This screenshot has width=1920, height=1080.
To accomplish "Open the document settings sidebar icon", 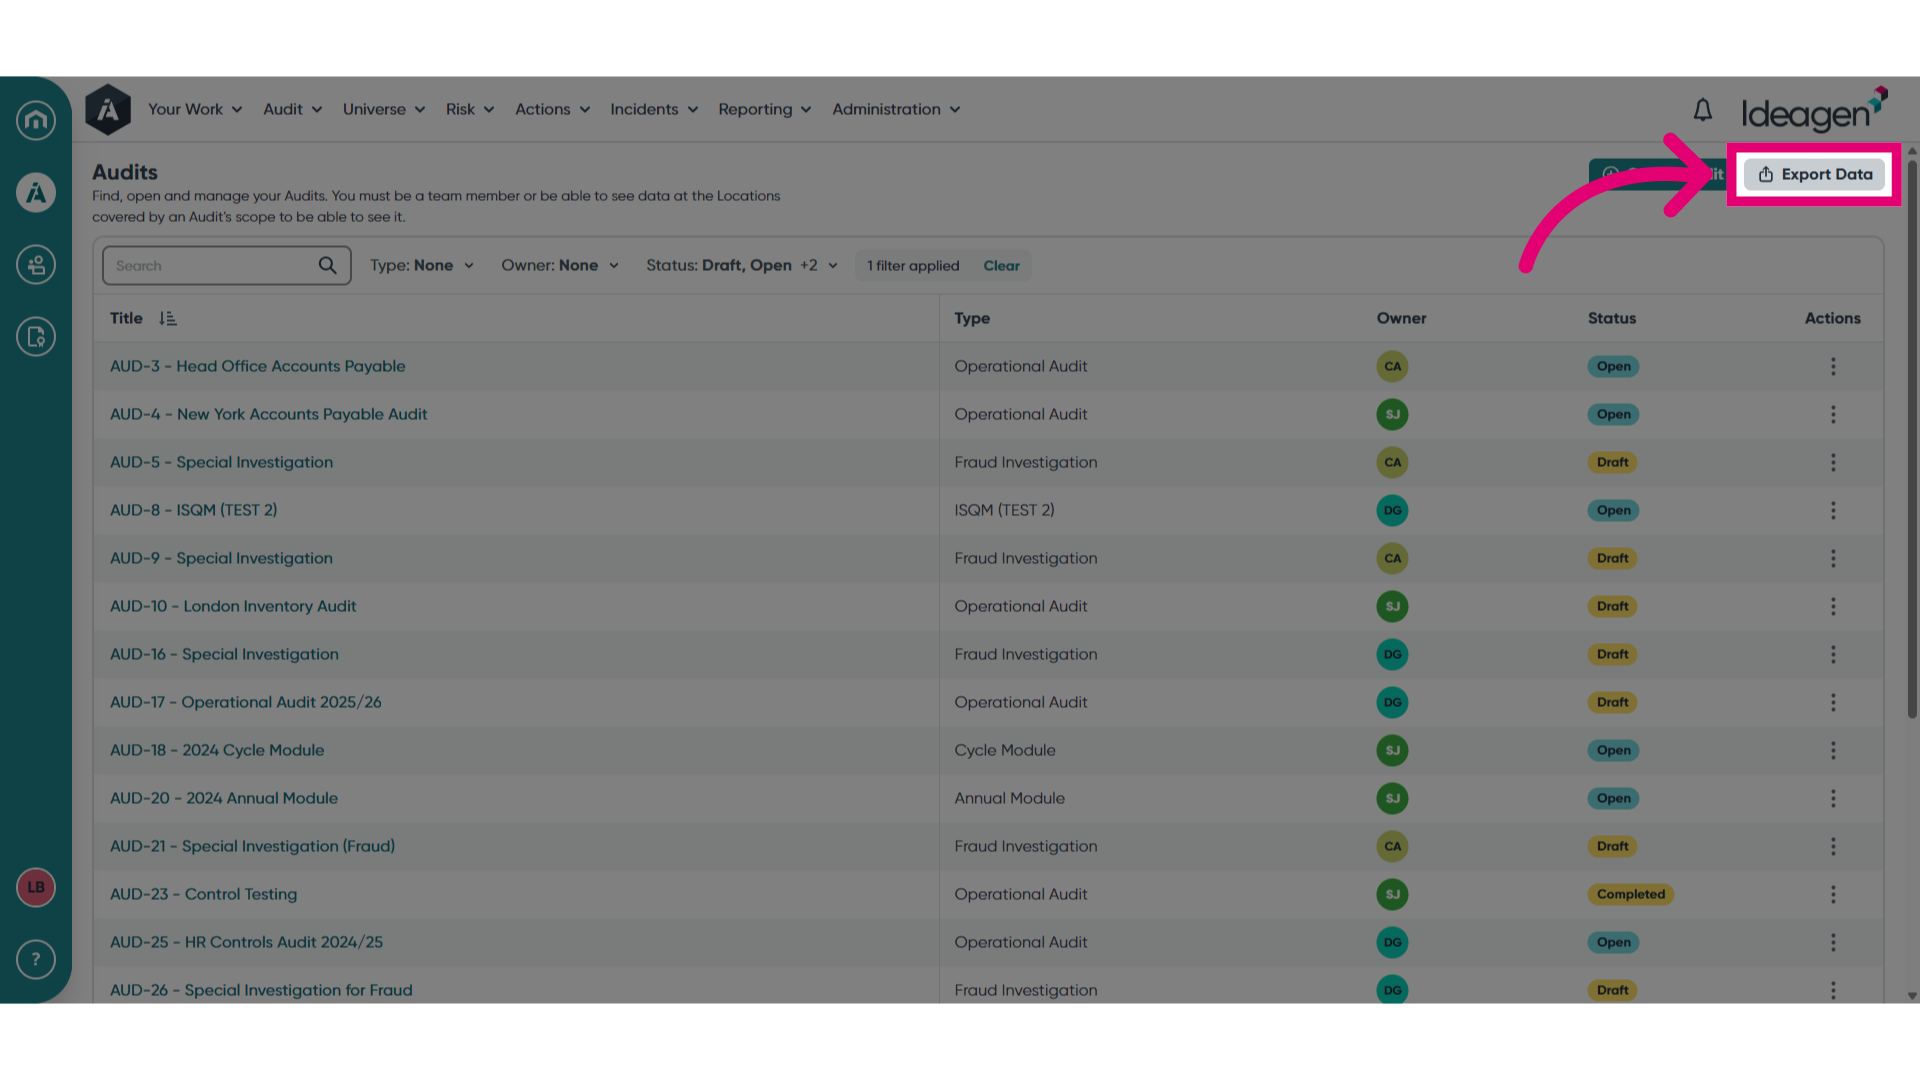I will tap(36, 337).
